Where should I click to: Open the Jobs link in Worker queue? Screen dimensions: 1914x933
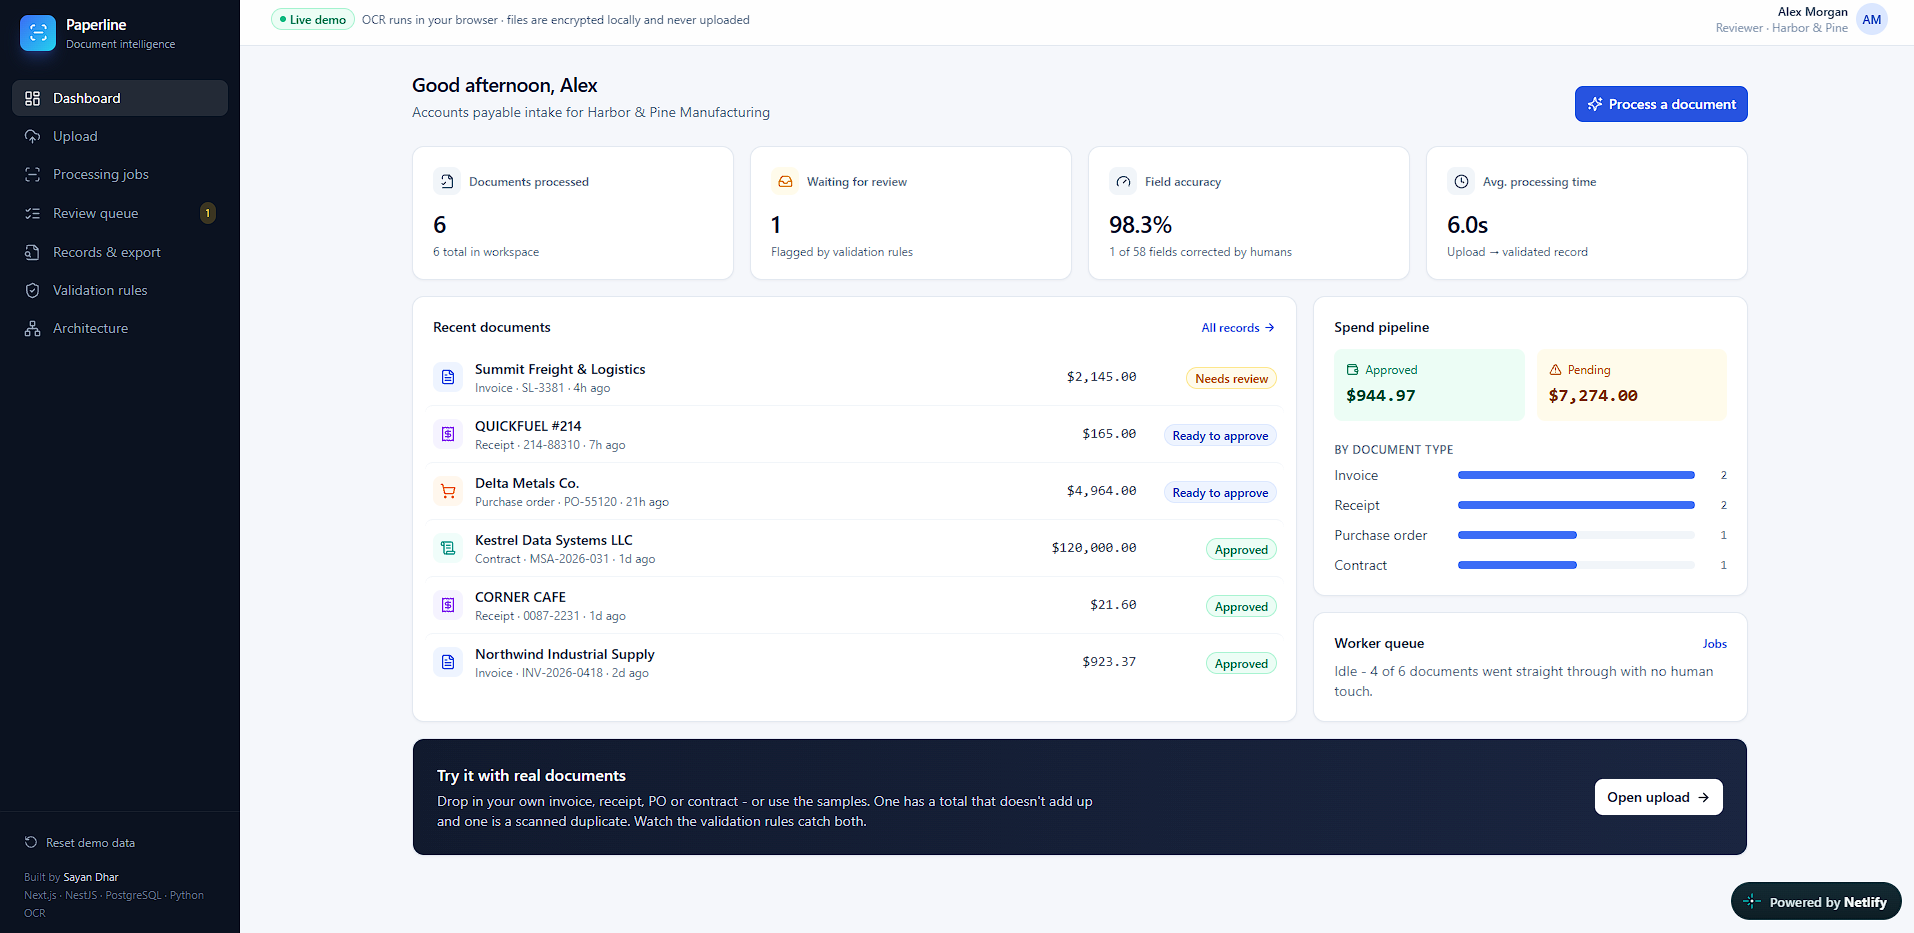tap(1715, 644)
